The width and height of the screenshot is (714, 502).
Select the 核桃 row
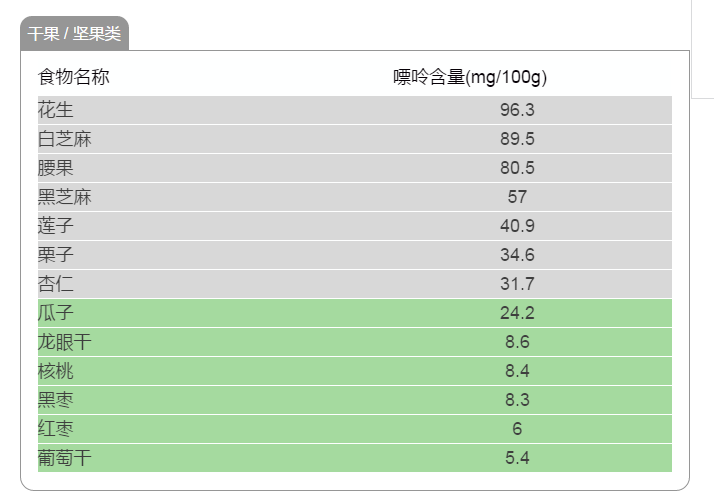(355, 371)
